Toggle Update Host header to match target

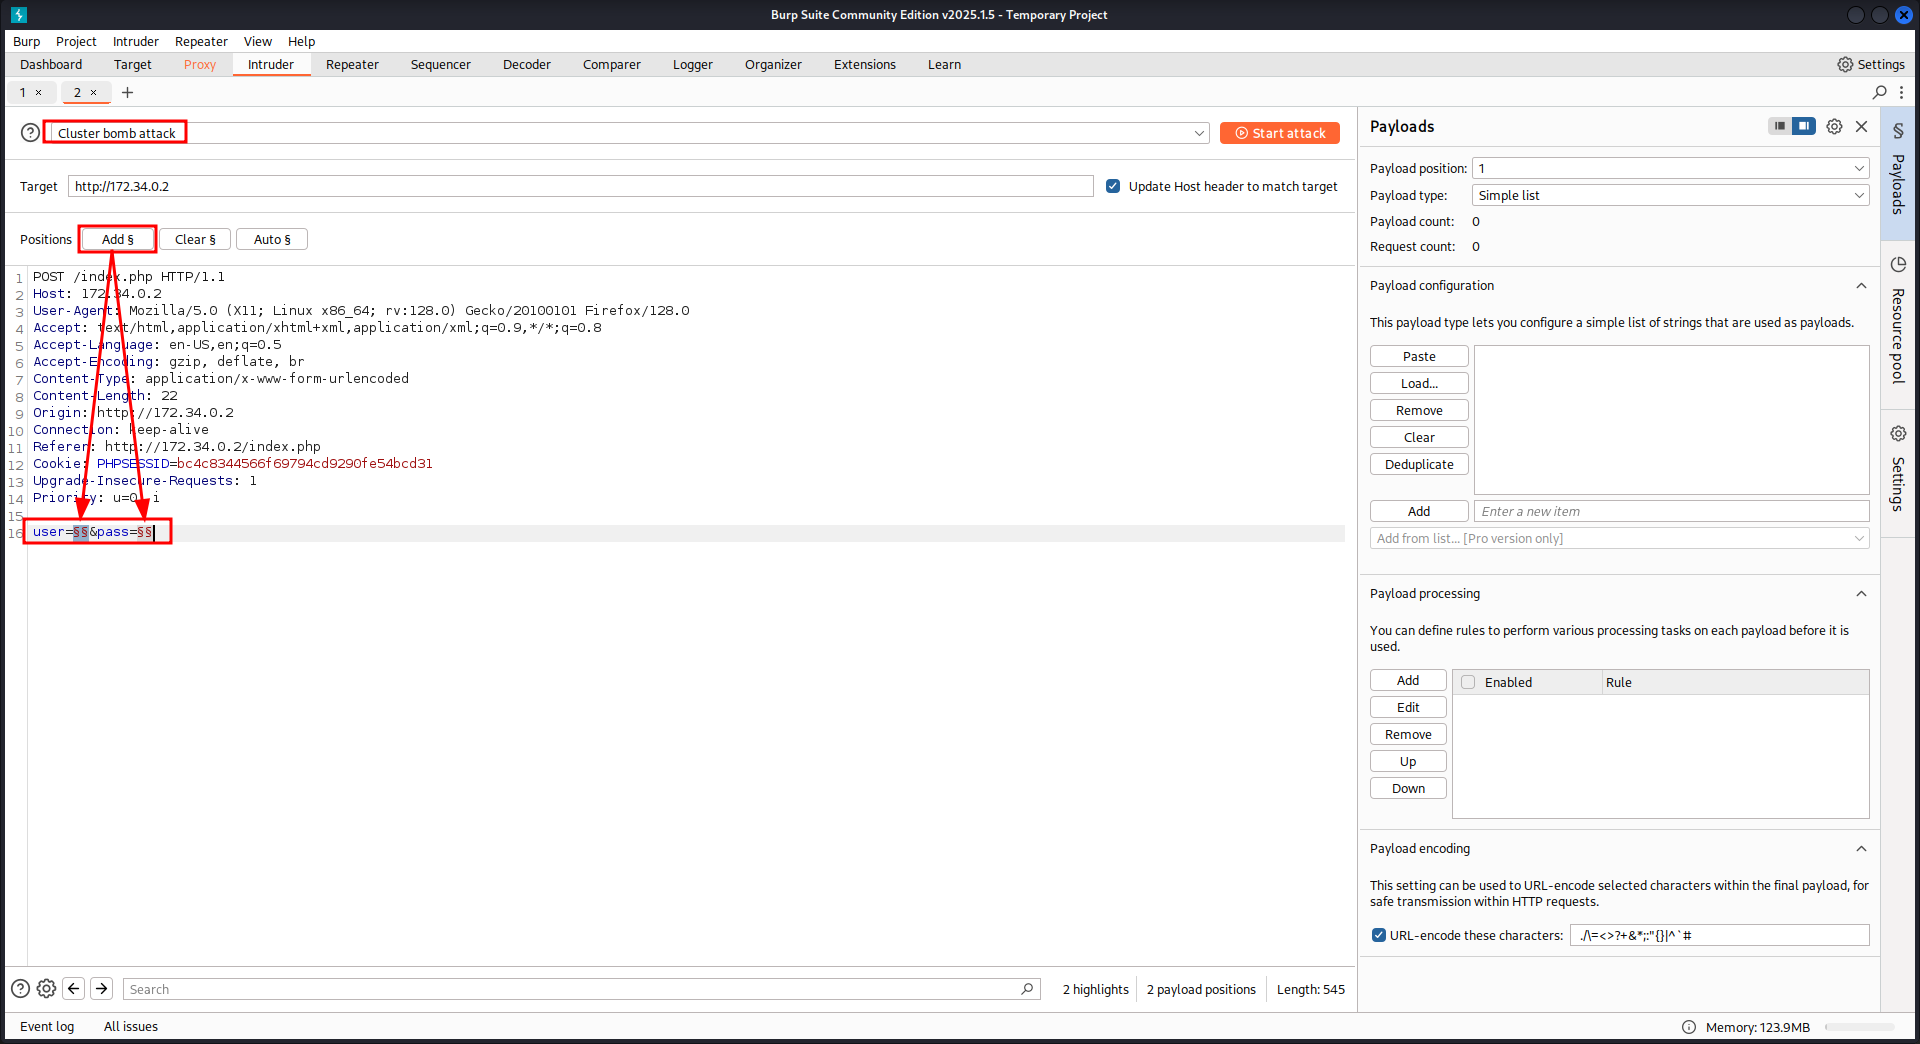click(1113, 186)
